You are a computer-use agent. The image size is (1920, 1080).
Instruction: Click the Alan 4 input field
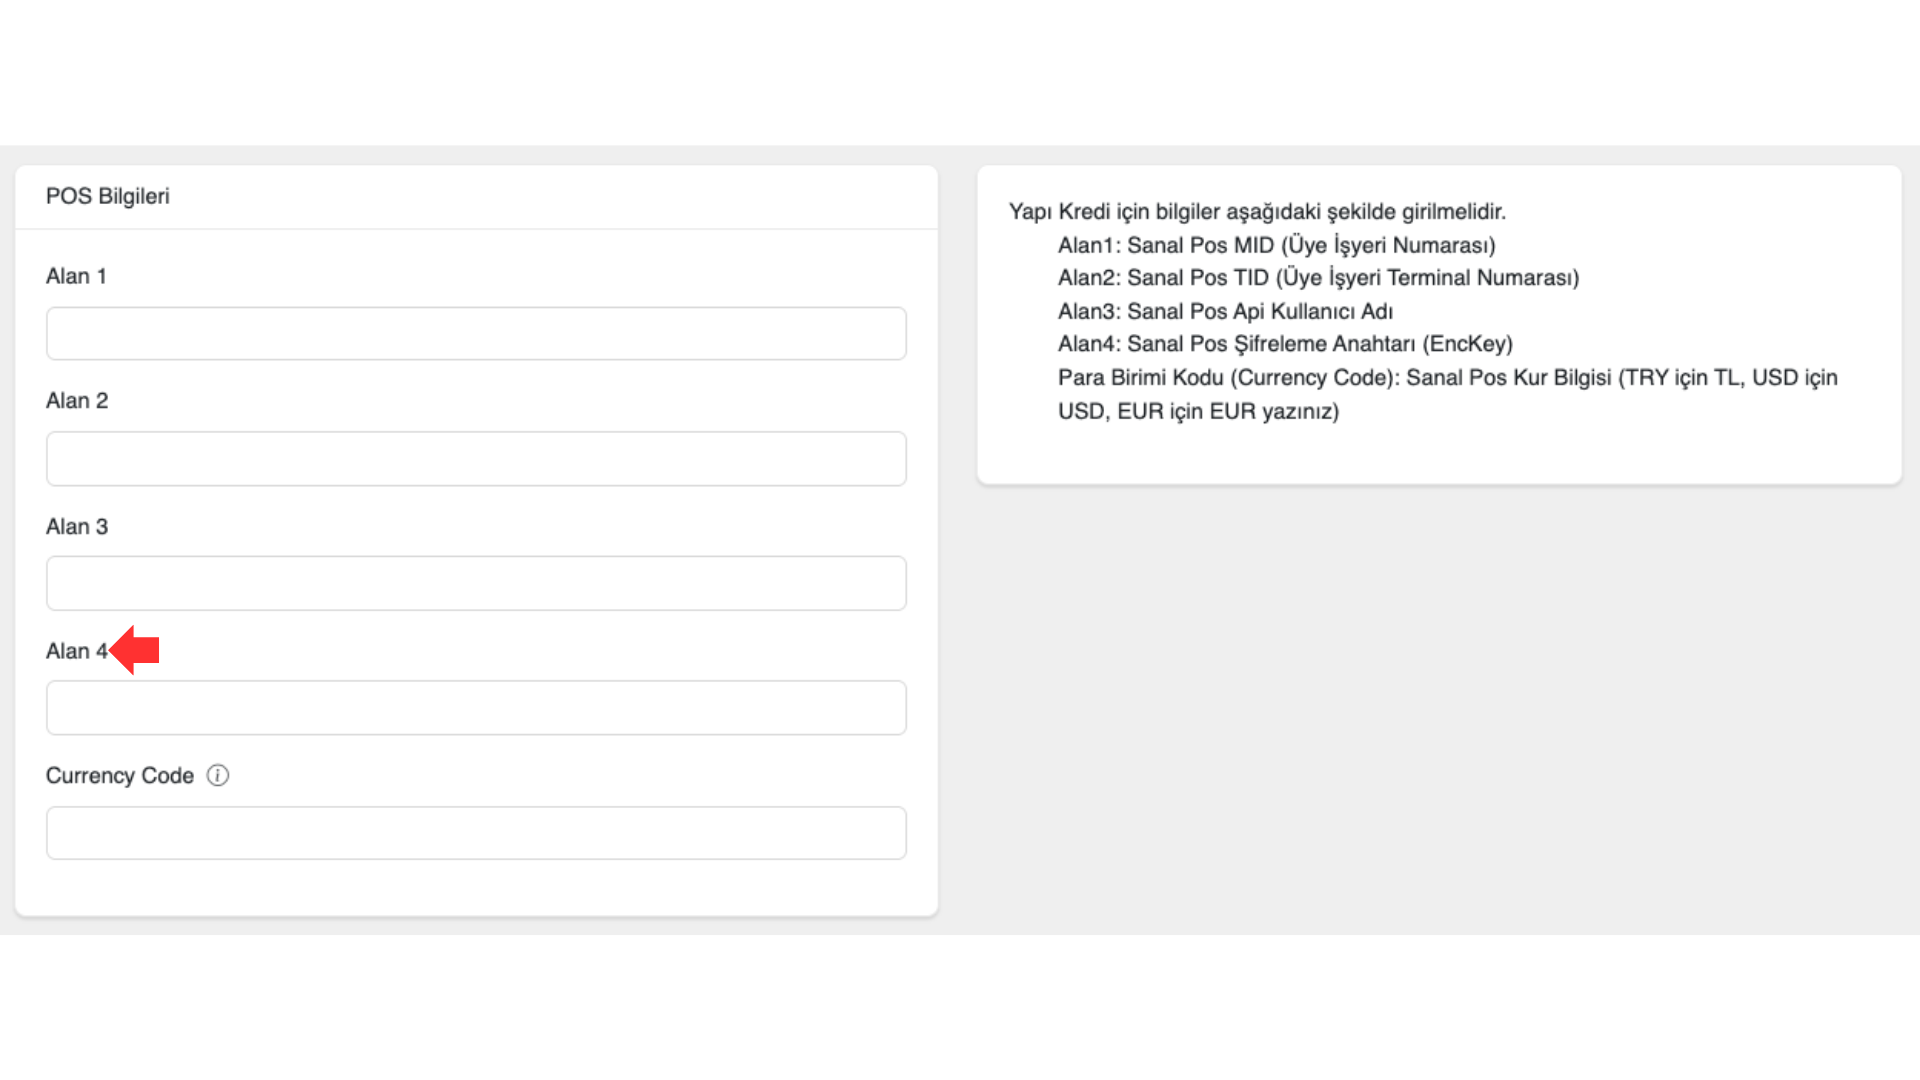coord(476,708)
